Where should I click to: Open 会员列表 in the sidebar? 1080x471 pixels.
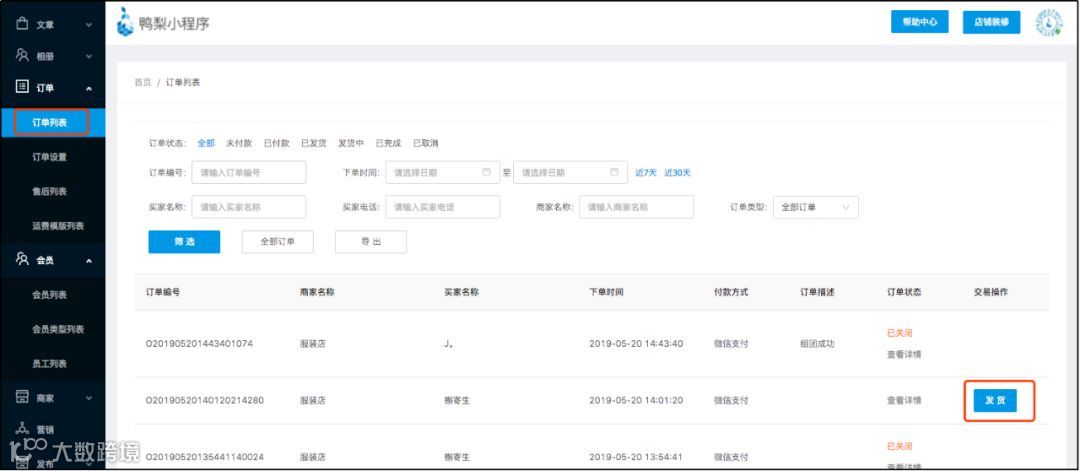tap(50, 295)
